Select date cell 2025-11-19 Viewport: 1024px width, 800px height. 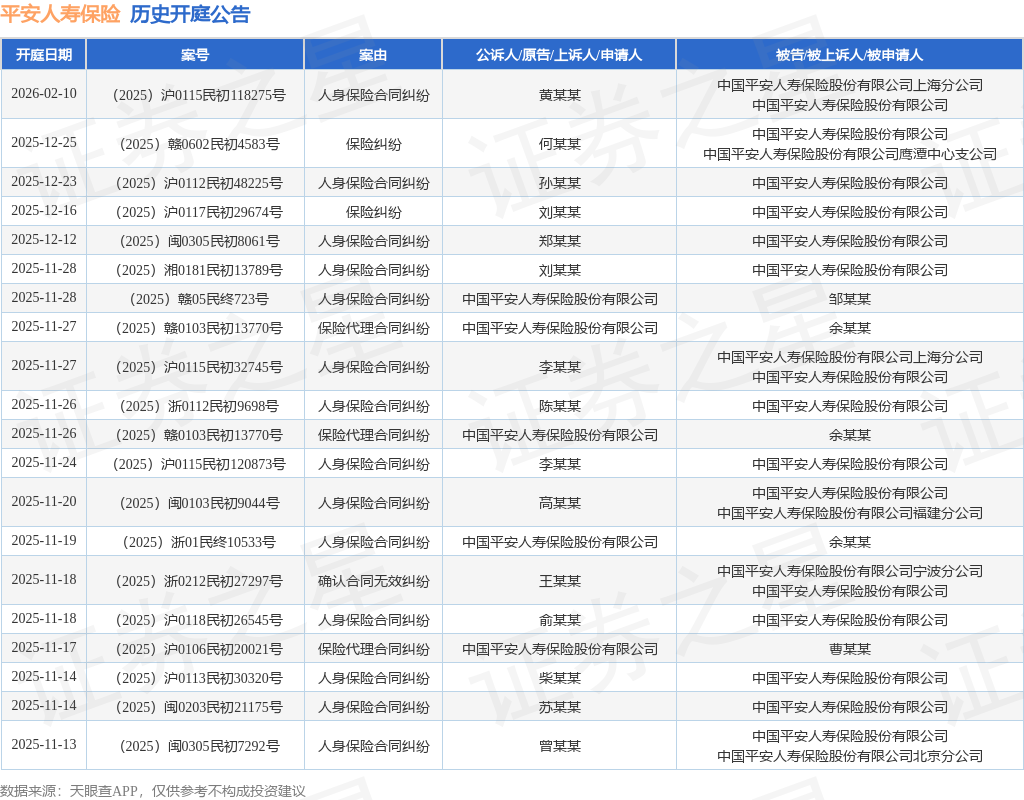pyautogui.click(x=44, y=541)
